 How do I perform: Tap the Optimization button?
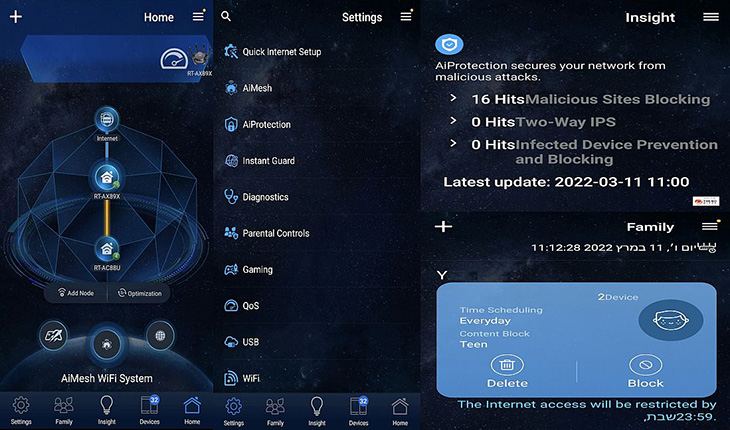[139, 293]
